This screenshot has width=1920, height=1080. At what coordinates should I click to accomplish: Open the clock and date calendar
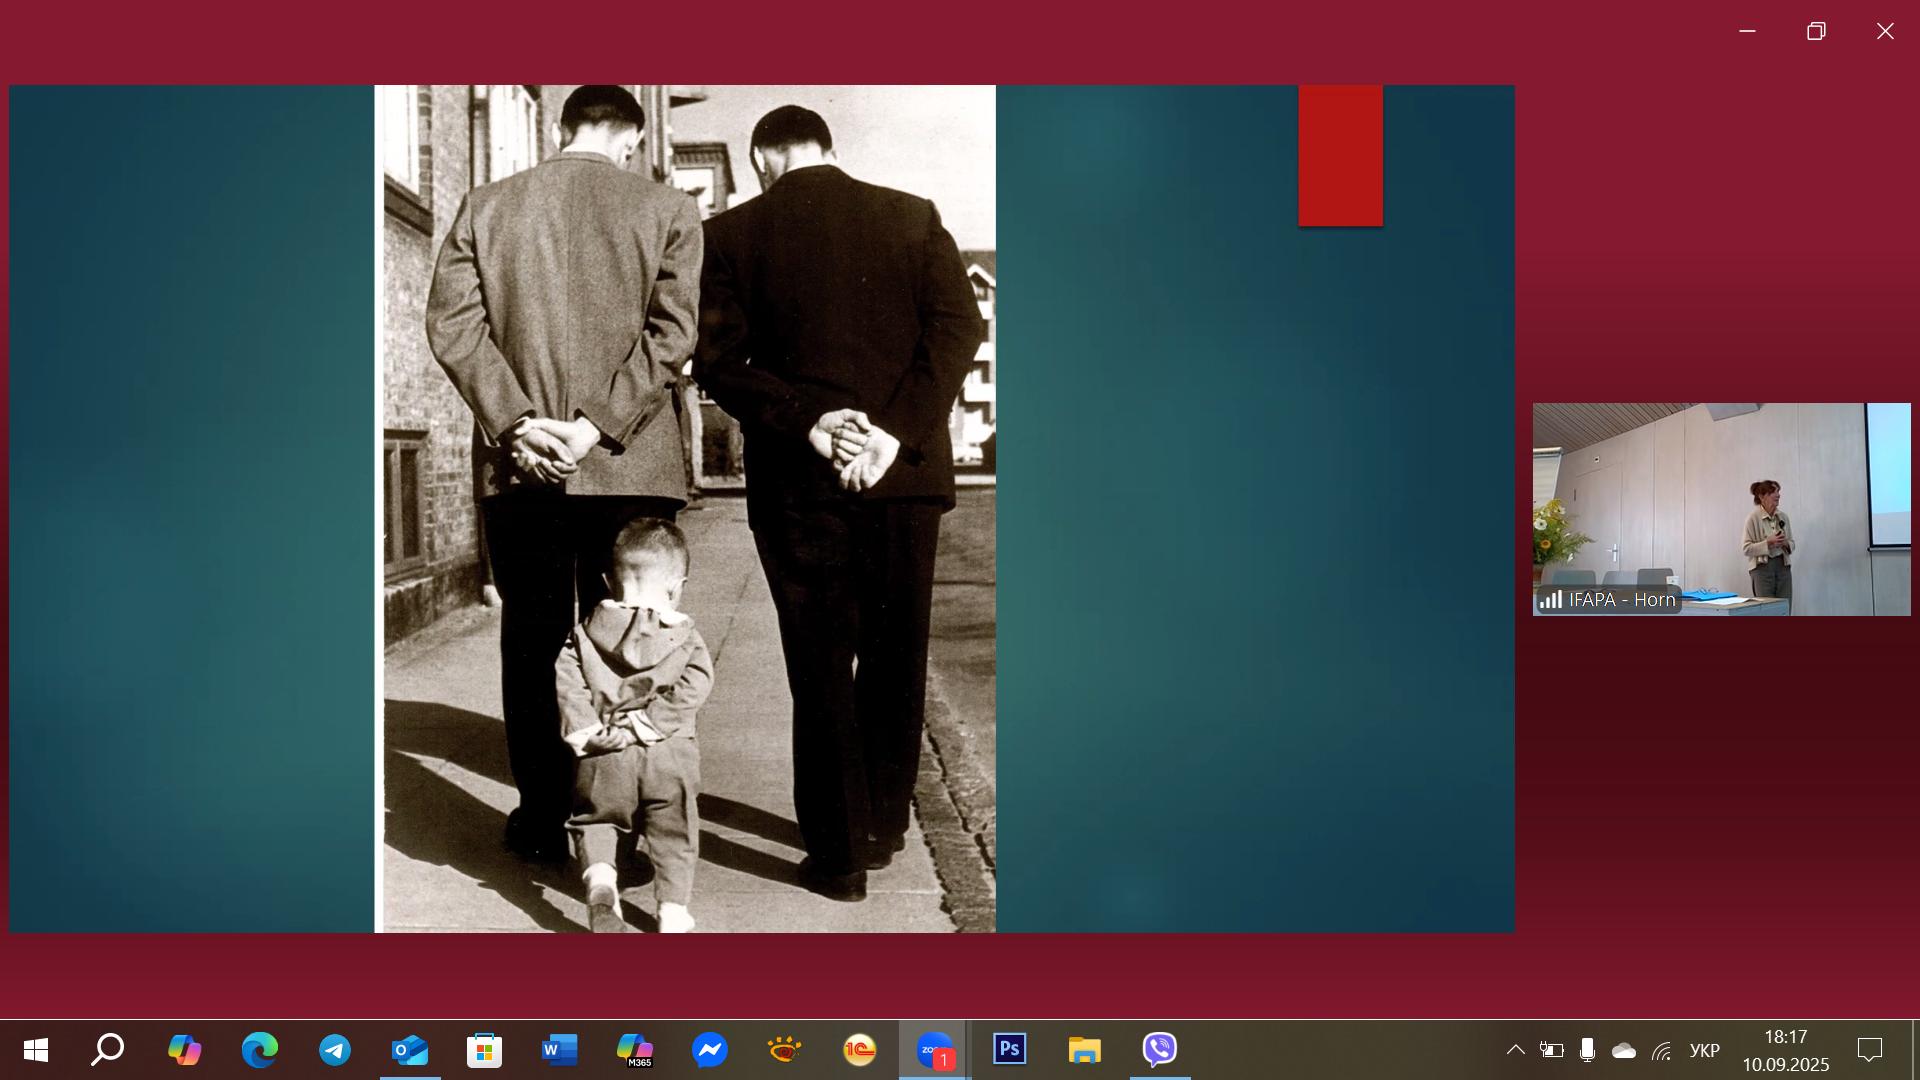pyautogui.click(x=1785, y=1050)
